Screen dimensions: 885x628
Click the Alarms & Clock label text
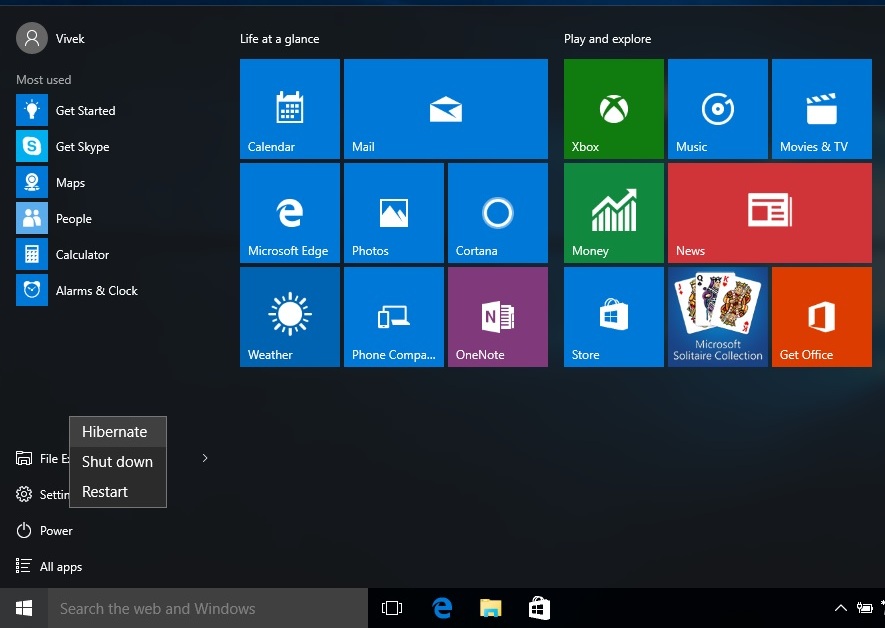pyautogui.click(x=97, y=291)
